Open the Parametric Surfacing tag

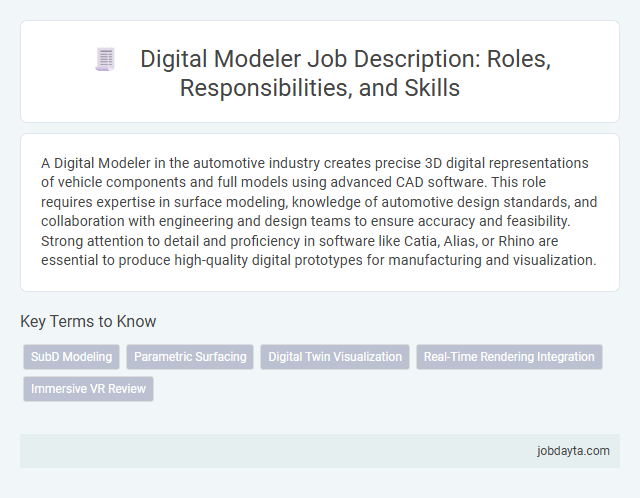190,357
